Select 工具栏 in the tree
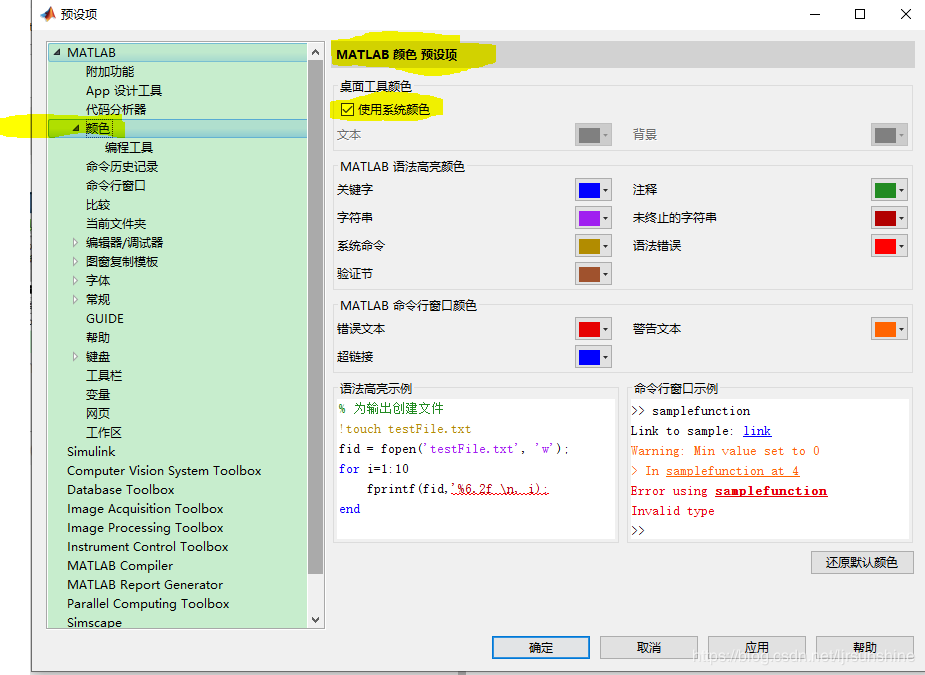Screen dimensions: 925x675 (104, 375)
